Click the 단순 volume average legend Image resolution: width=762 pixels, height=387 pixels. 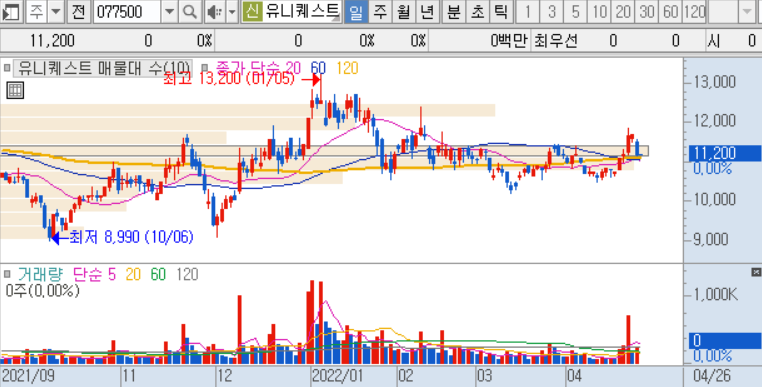pos(87,275)
